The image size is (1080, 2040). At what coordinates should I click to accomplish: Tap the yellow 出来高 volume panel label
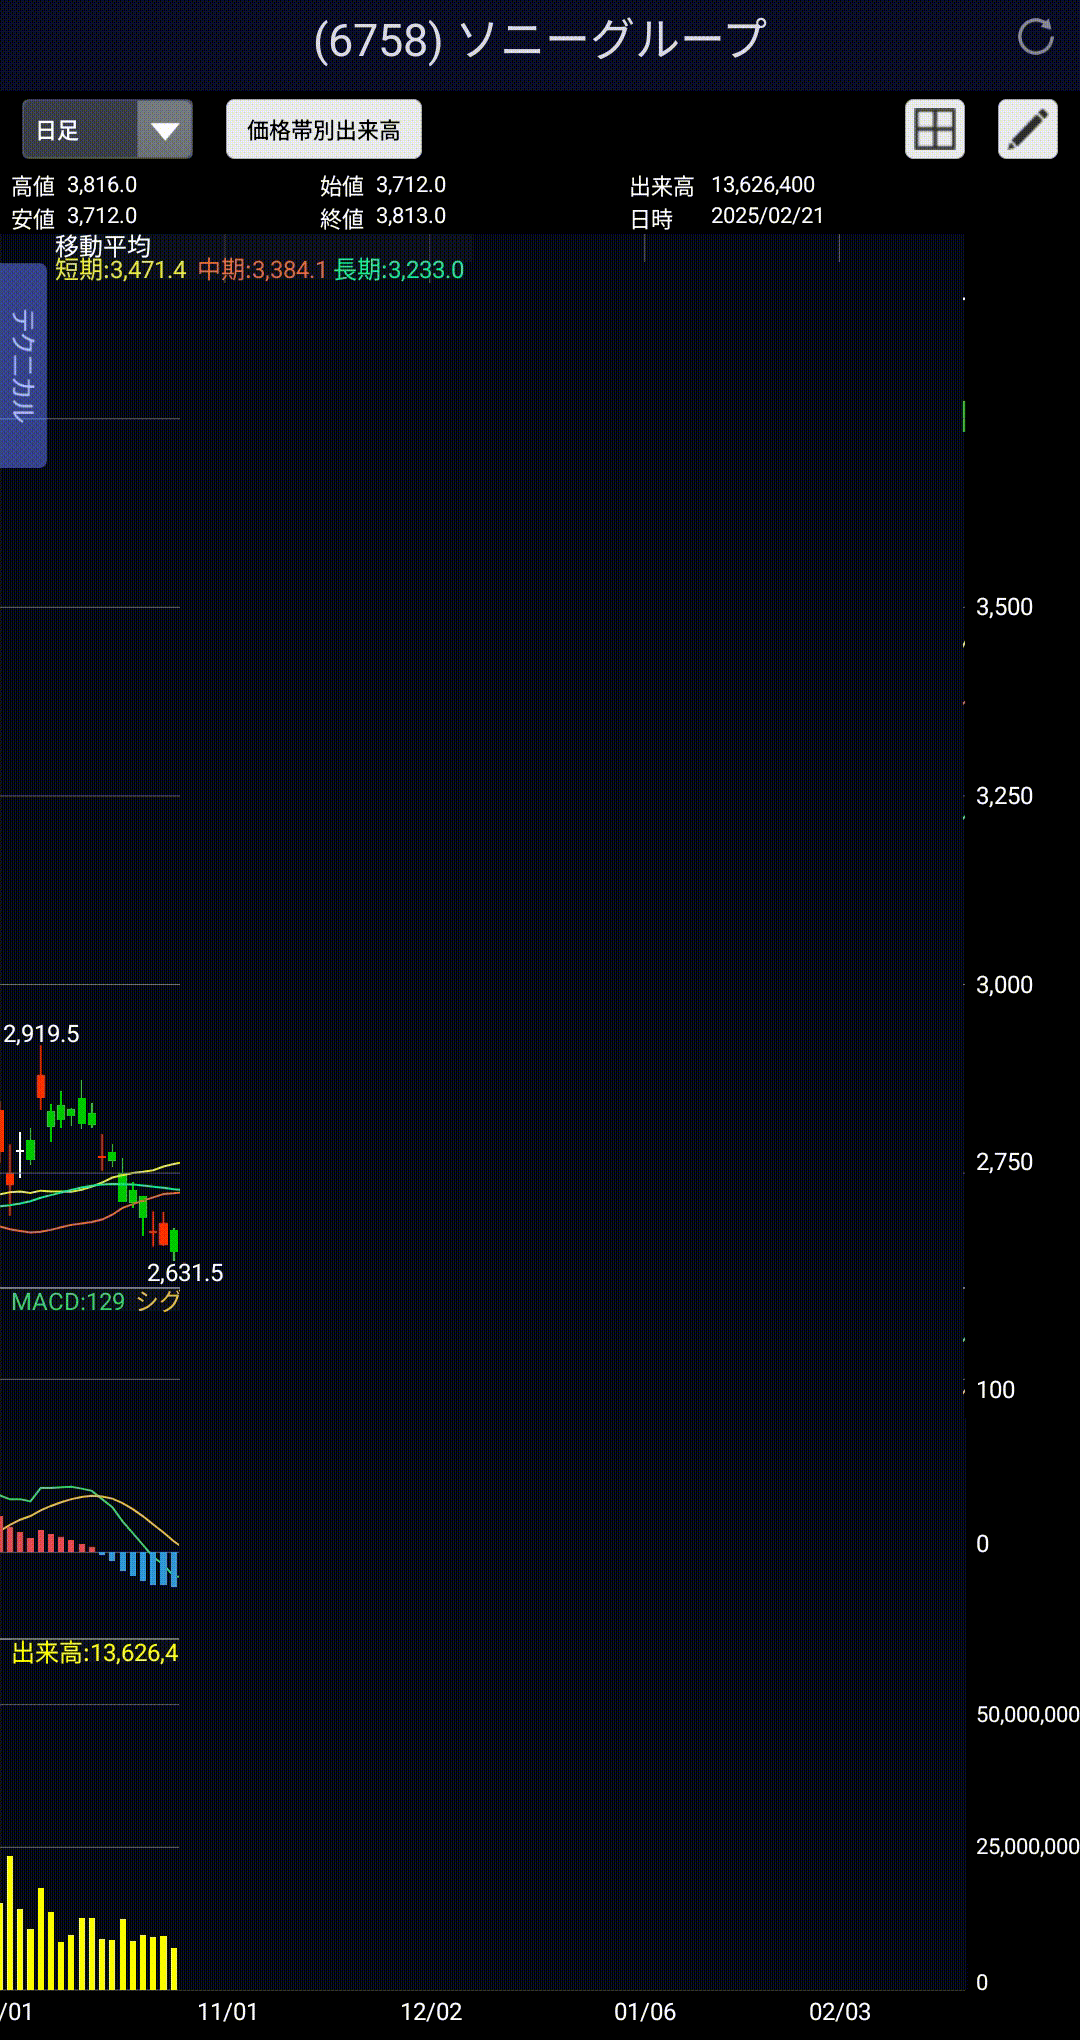point(95,1653)
